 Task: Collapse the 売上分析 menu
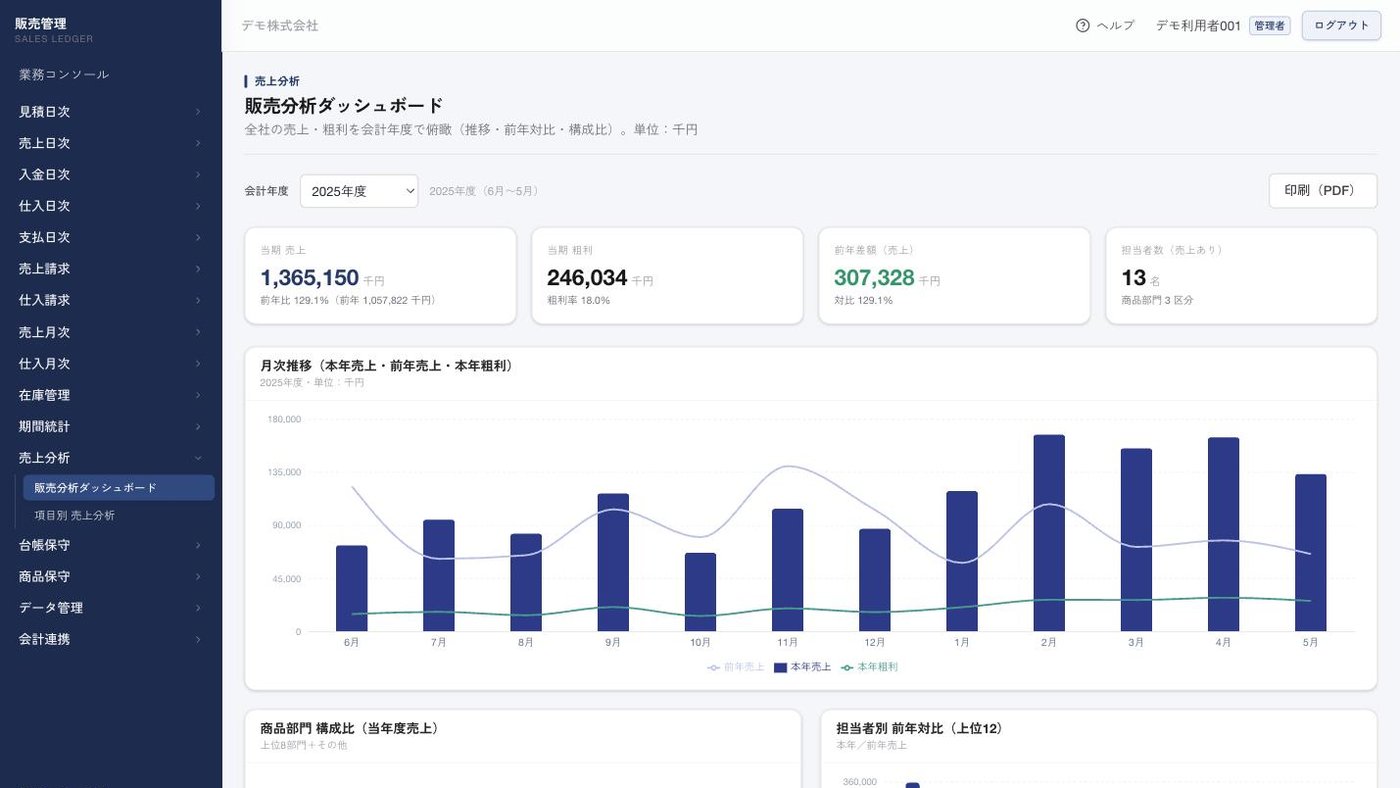point(110,458)
